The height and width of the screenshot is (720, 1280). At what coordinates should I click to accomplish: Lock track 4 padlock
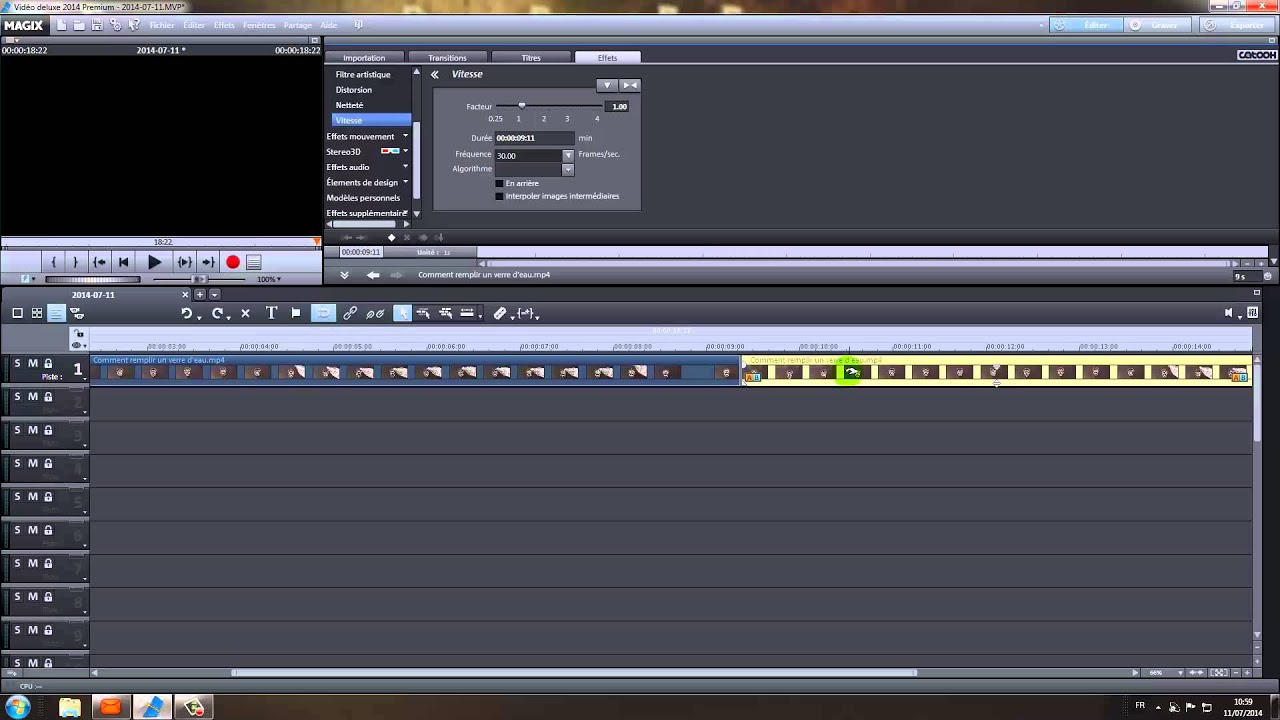(x=48, y=463)
